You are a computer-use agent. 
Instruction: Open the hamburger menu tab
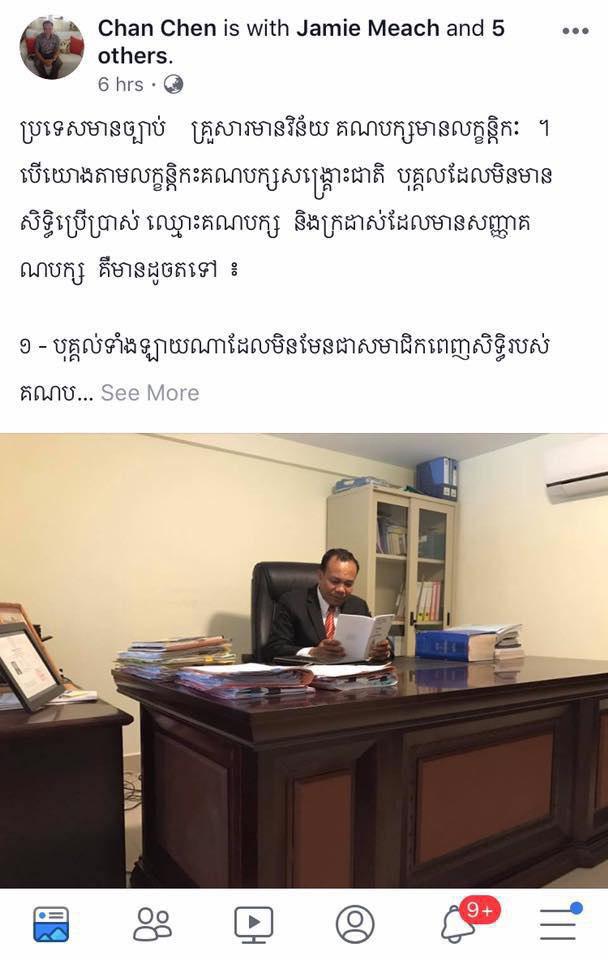pos(558,924)
